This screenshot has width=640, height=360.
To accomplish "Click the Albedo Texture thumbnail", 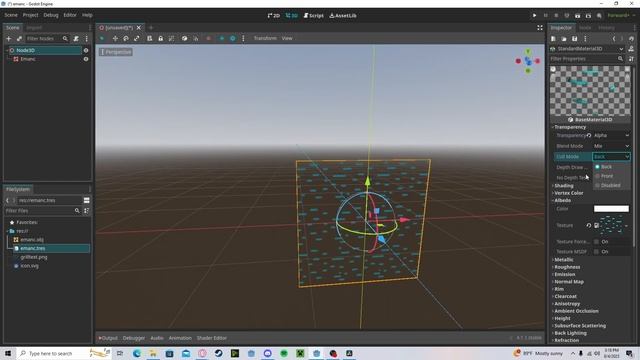I will pos(611,225).
